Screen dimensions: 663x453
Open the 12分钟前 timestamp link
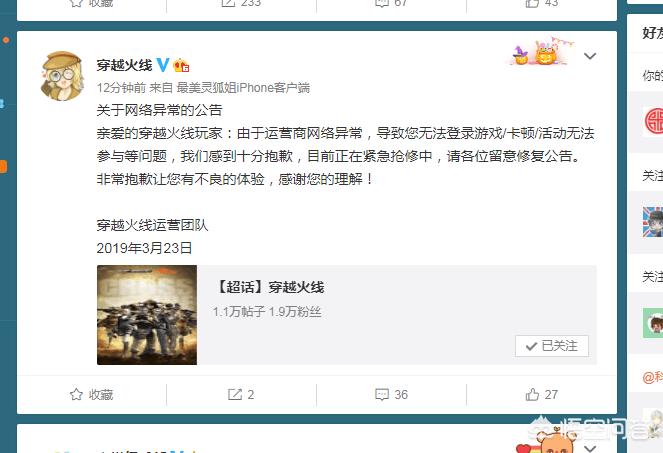pos(121,88)
